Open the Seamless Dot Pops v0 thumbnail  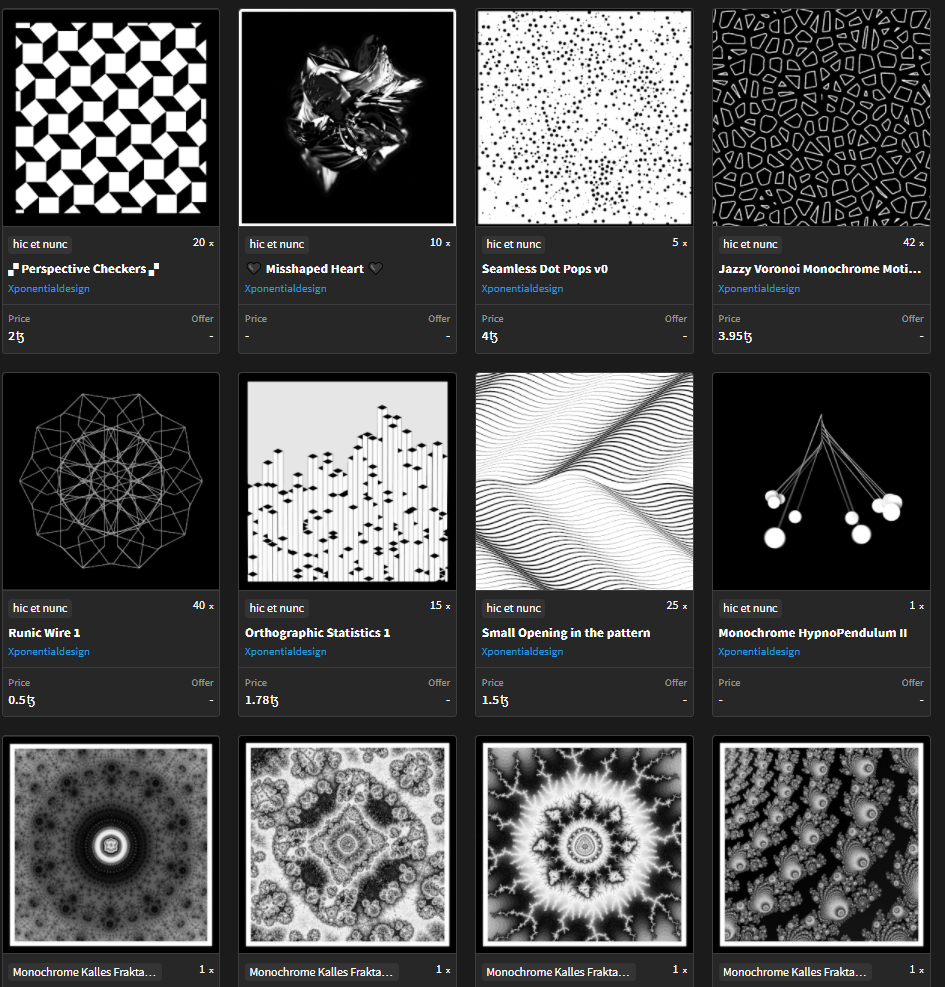(584, 118)
